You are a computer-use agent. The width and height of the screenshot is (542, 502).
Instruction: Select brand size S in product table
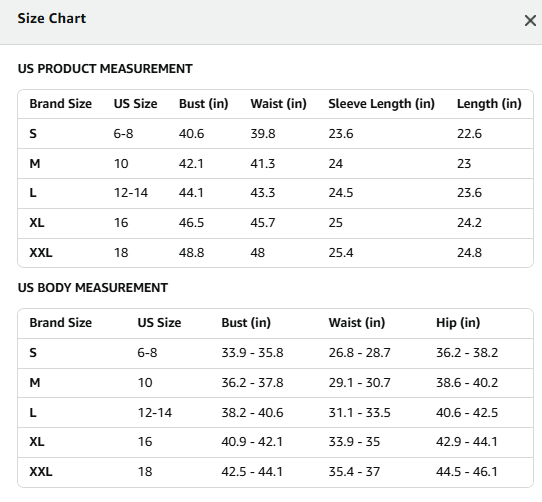pos(33,134)
